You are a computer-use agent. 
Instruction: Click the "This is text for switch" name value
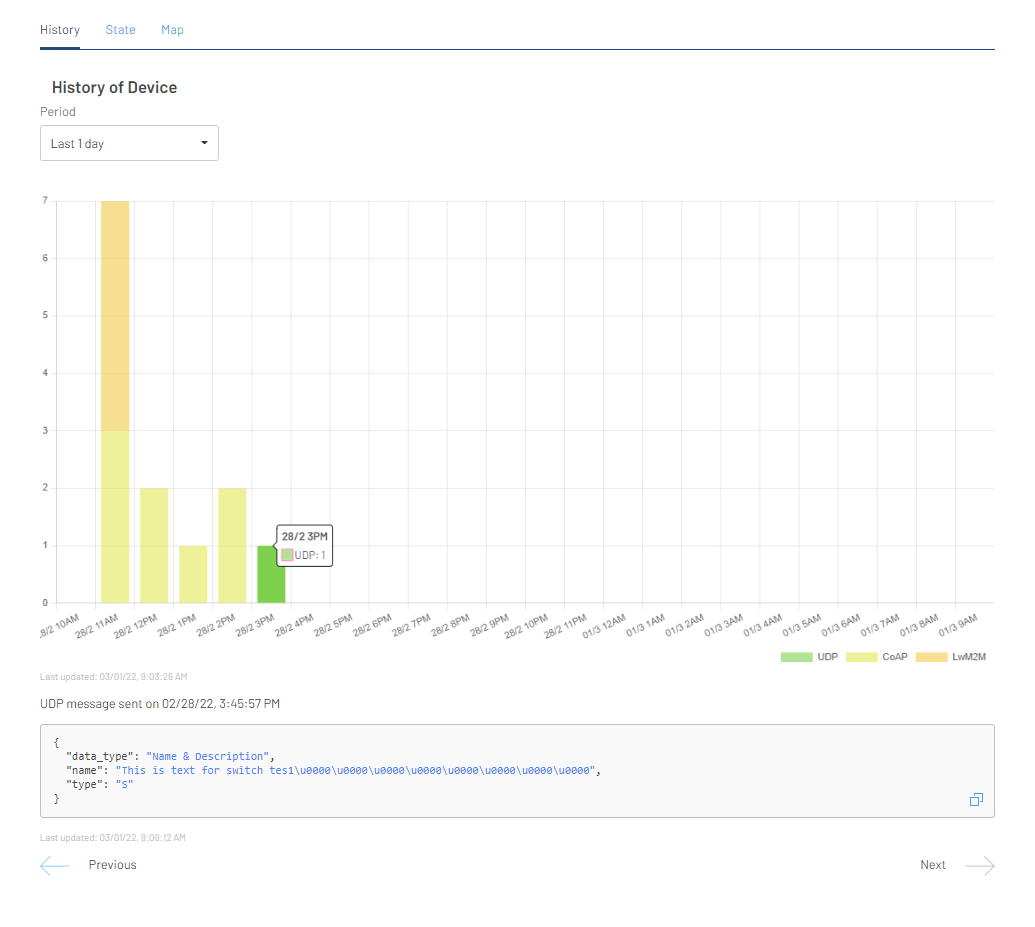(356, 771)
